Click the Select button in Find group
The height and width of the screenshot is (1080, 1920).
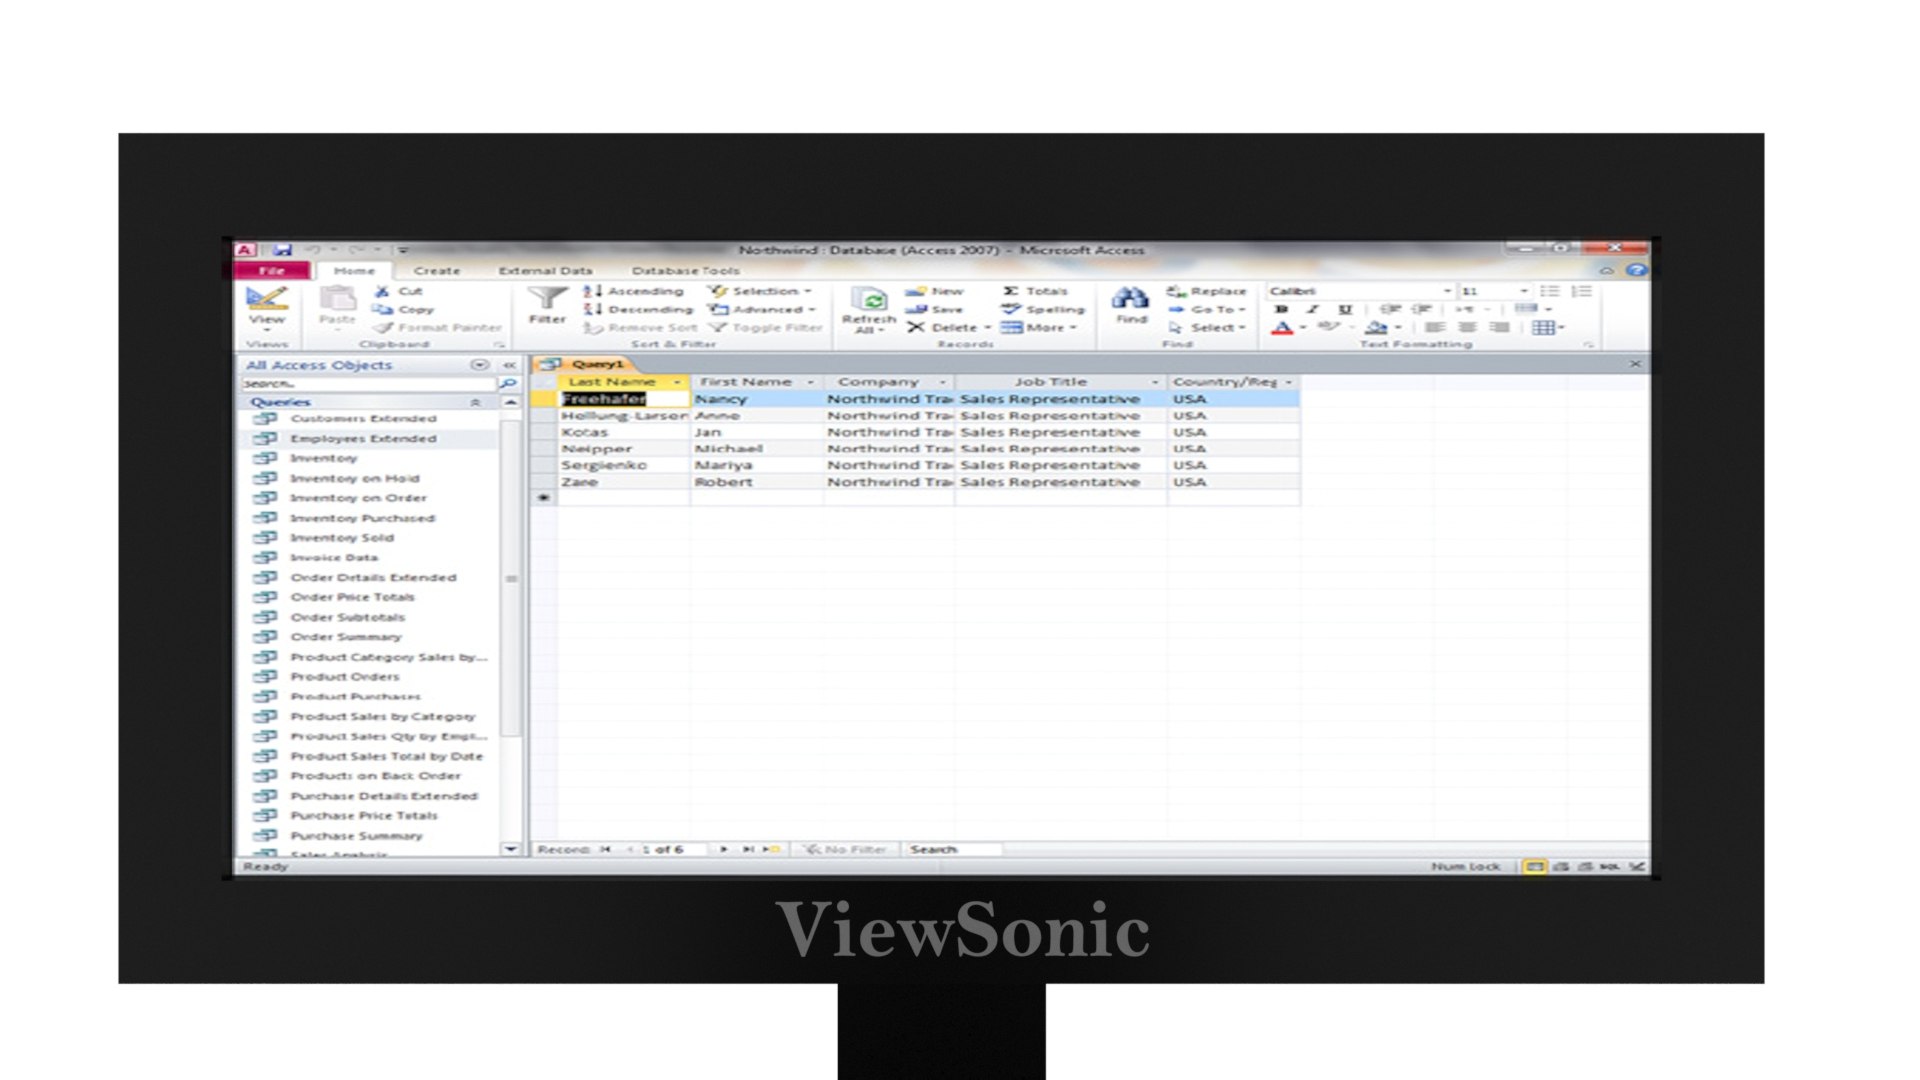point(1207,327)
